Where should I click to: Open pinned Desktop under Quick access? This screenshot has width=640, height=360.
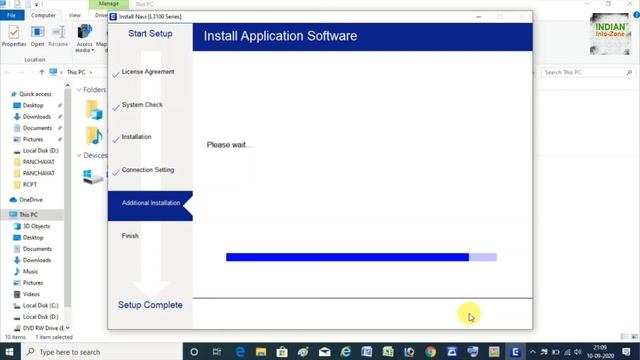33,105
